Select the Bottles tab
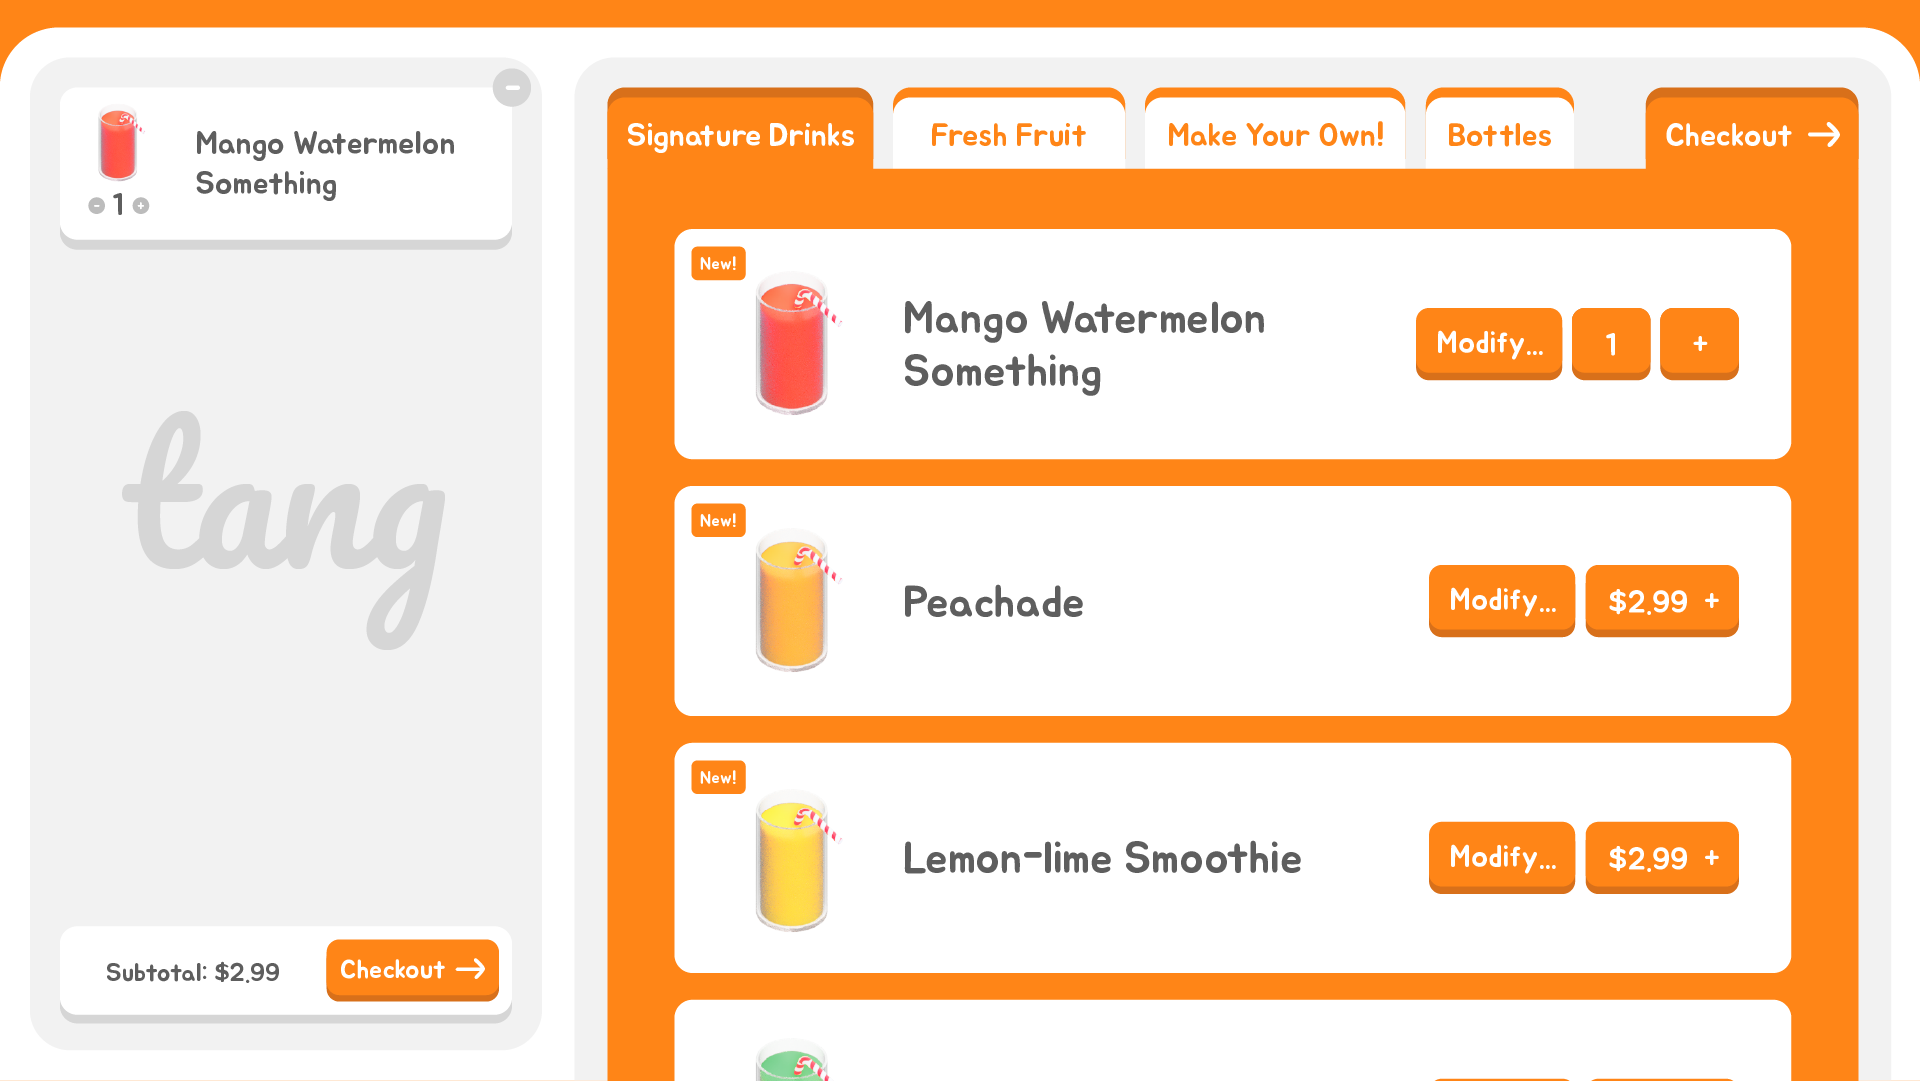Screen dimensions: 1920x1081 (1499, 135)
